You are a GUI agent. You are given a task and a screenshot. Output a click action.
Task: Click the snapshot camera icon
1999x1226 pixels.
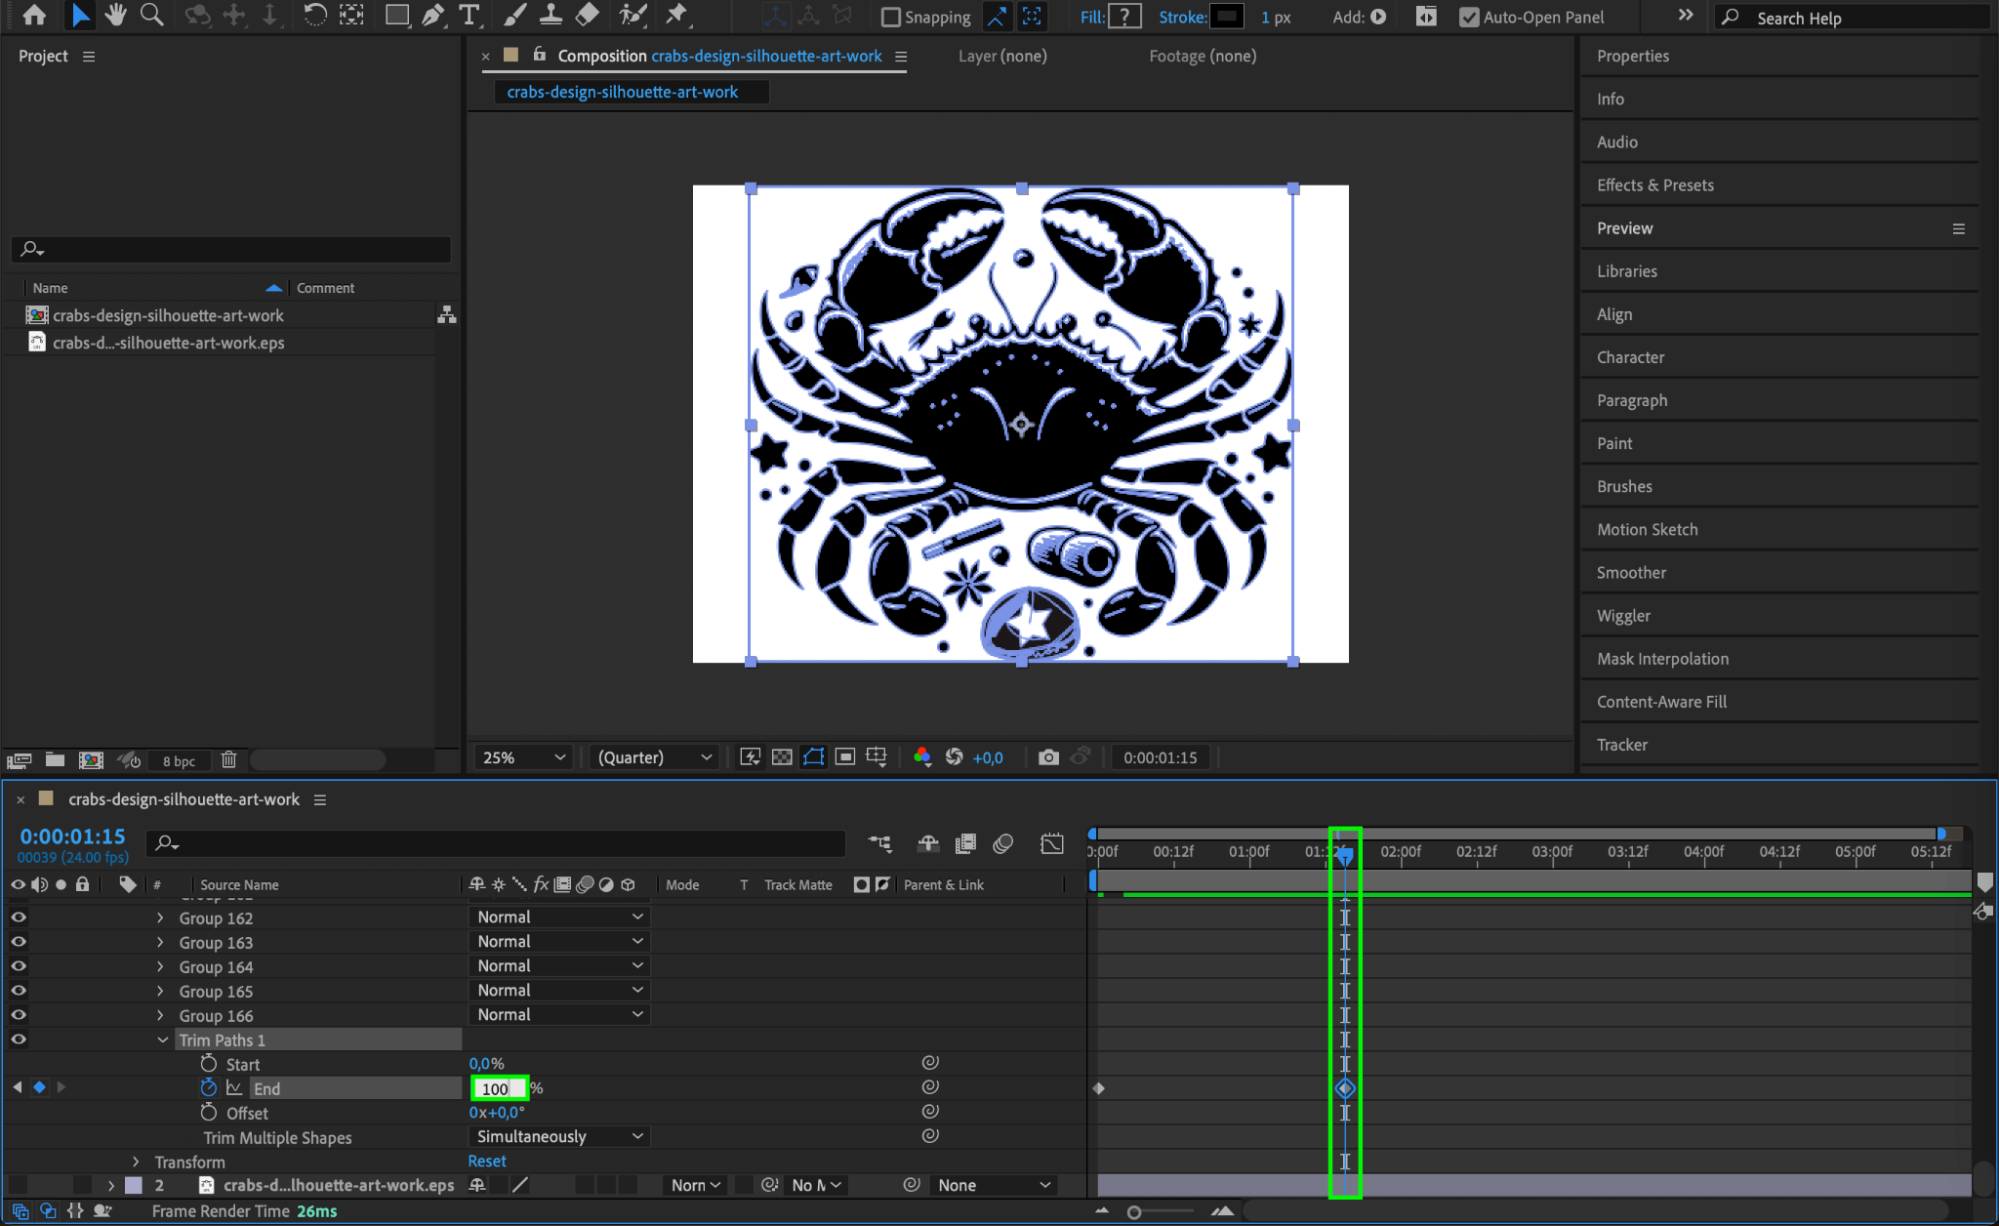click(1047, 757)
